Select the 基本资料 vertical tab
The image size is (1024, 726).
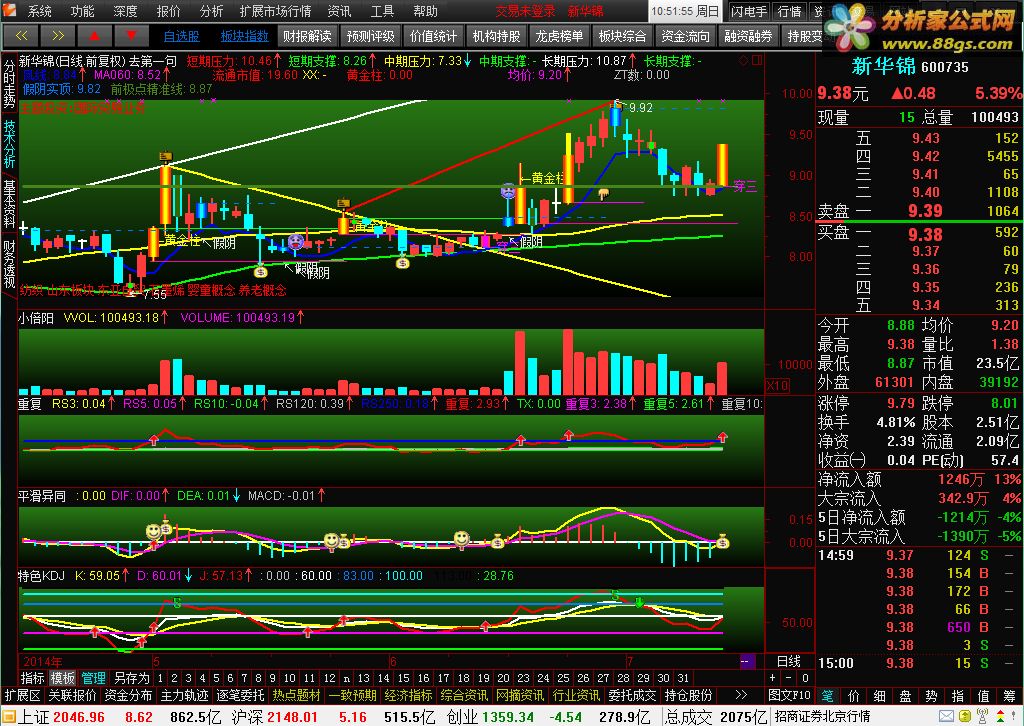pyautogui.click(x=9, y=204)
